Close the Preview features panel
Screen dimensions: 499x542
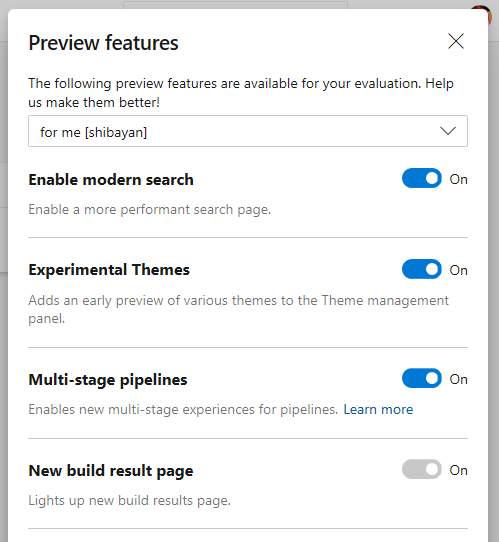click(456, 41)
